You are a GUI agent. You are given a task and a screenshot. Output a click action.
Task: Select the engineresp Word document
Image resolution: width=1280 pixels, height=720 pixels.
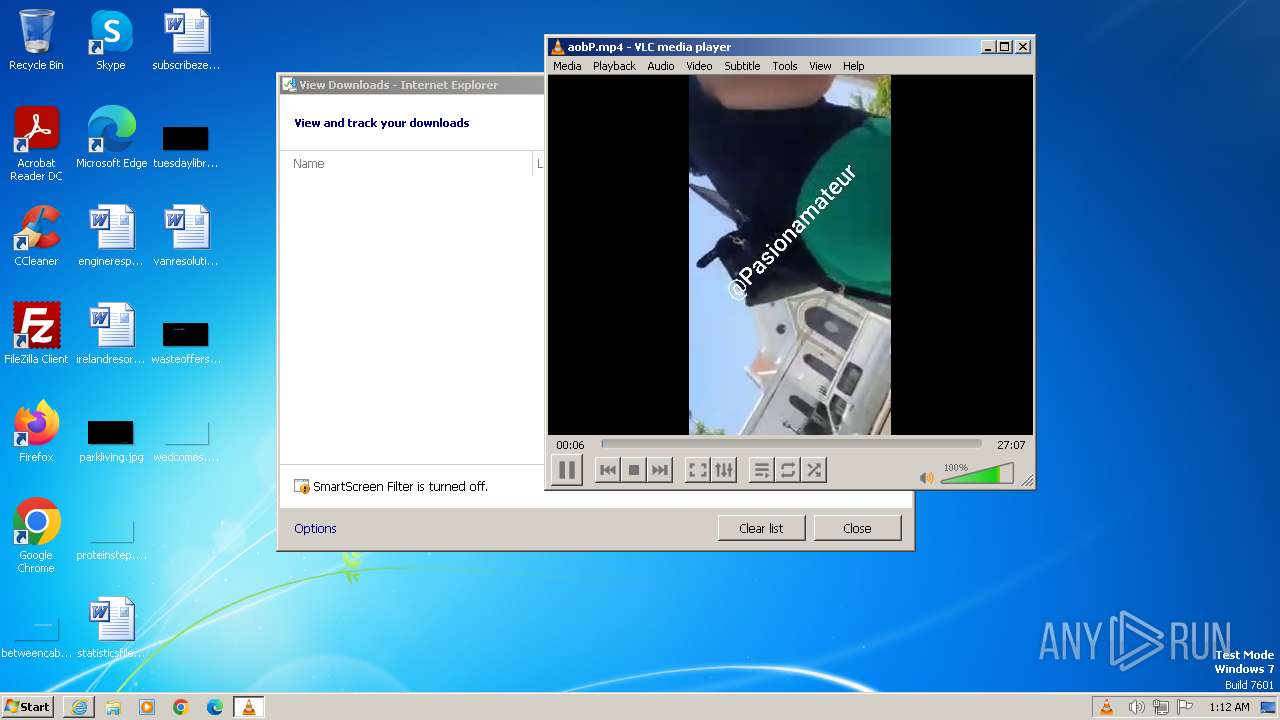click(x=111, y=237)
